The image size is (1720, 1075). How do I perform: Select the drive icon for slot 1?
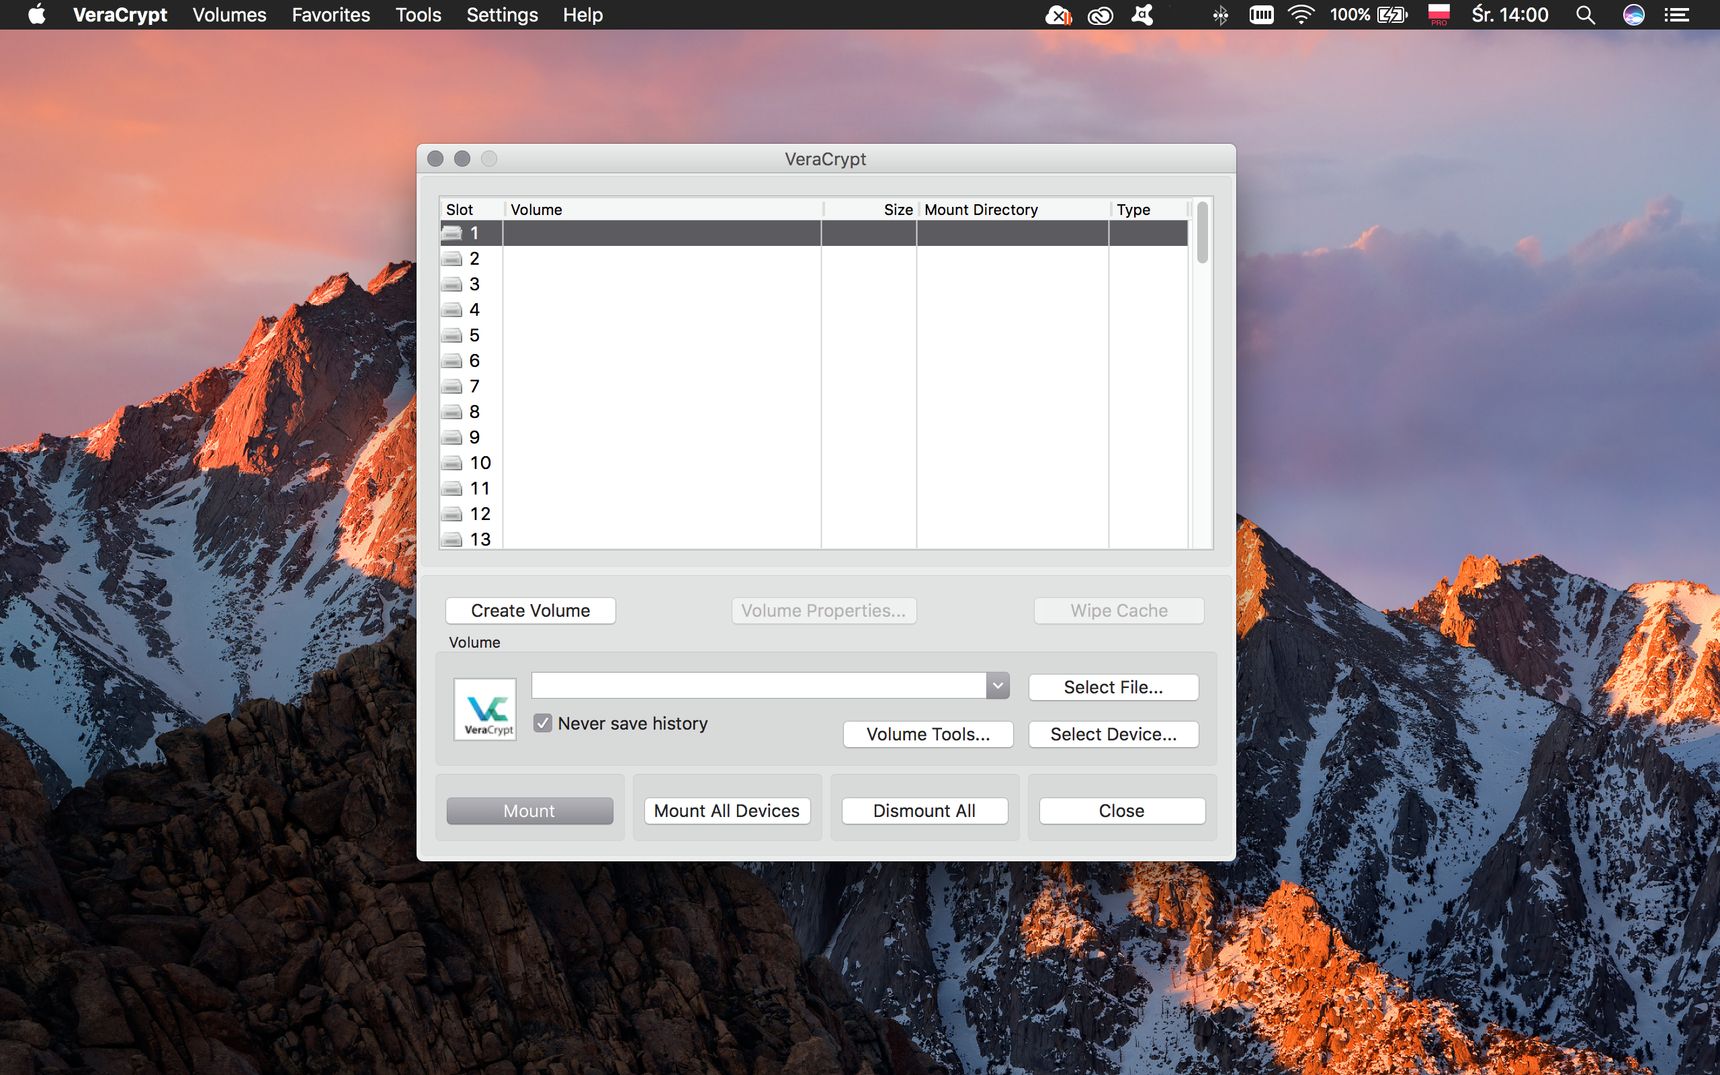coord(452,233)
